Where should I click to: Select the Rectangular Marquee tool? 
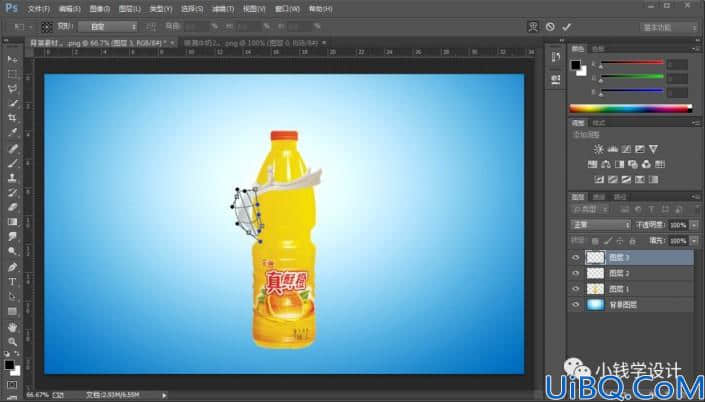point(12,74)
